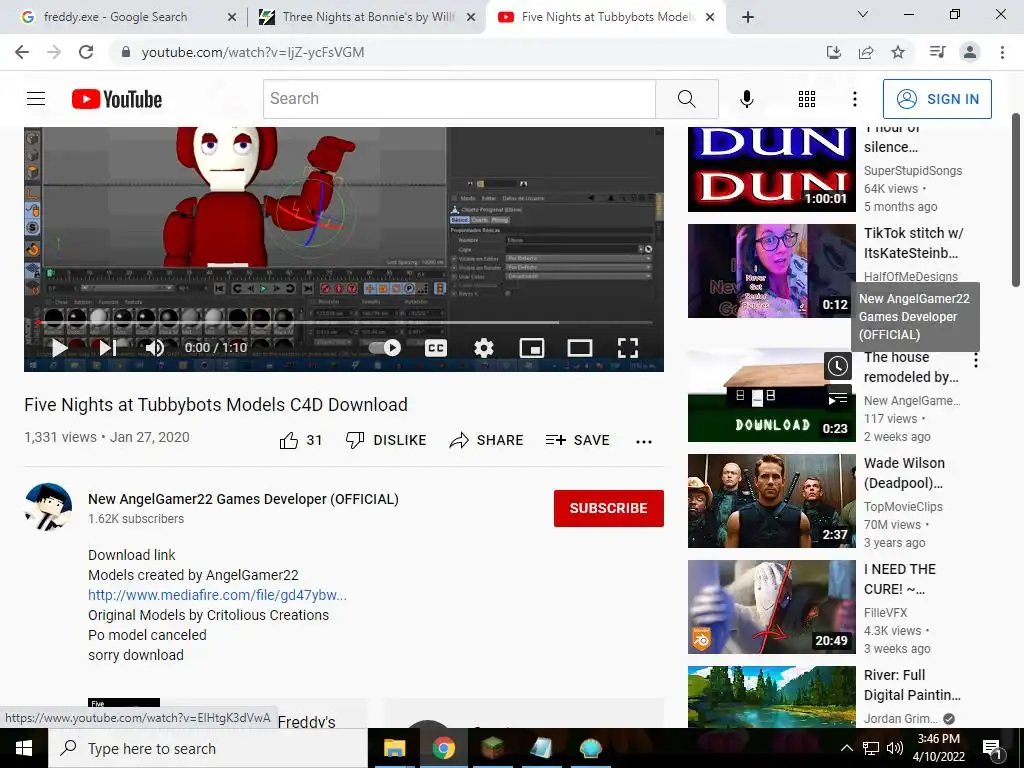
Task: Open Minecraft from the taskbar
Action: 492,748
